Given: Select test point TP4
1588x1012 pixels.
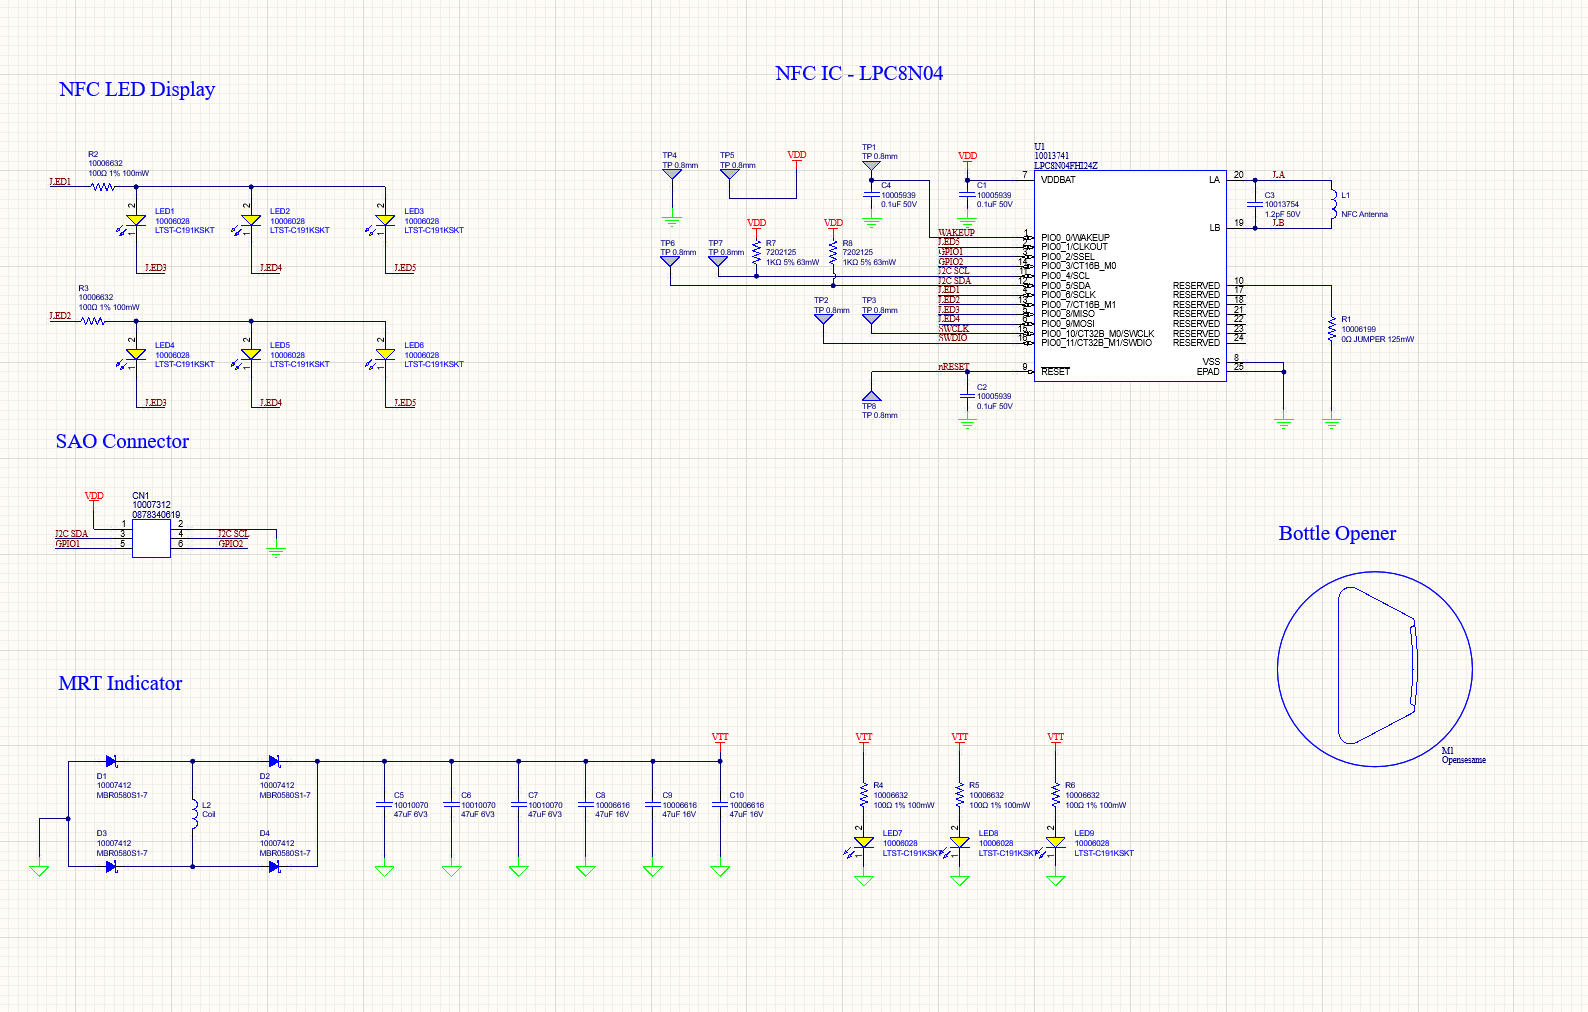Looking at the screenshot, I should point(672,174).
